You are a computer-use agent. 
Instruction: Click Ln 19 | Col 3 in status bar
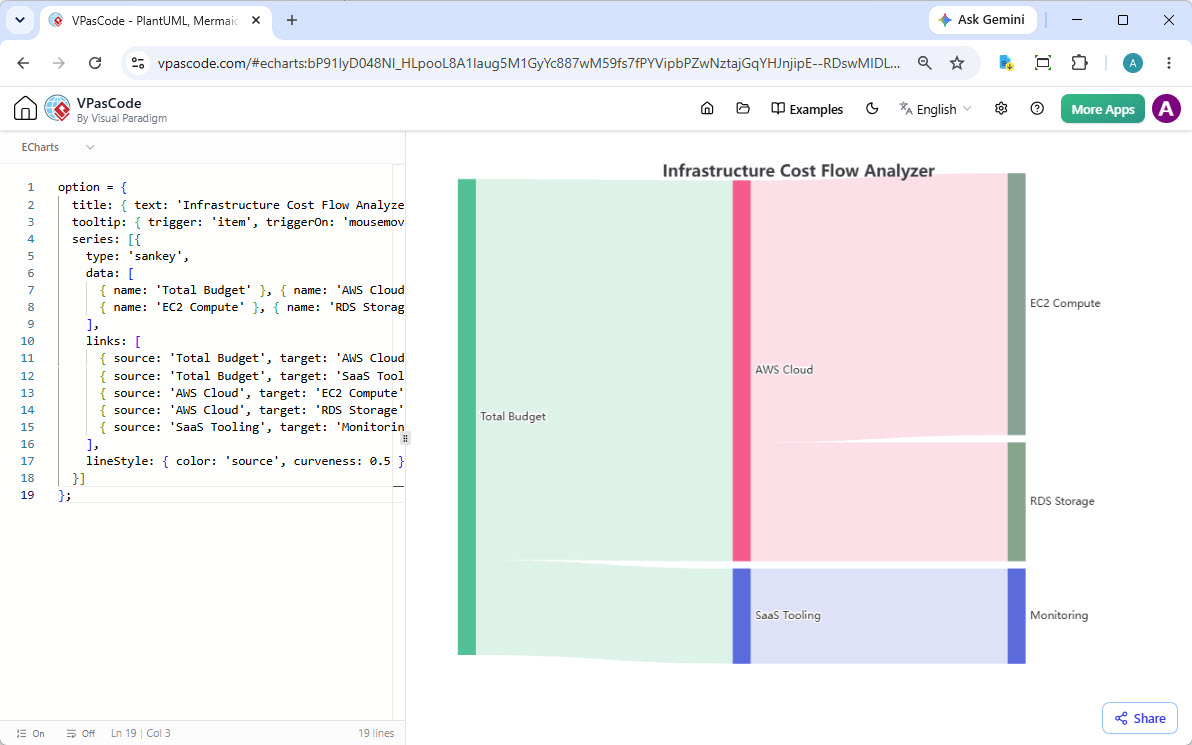141,734
